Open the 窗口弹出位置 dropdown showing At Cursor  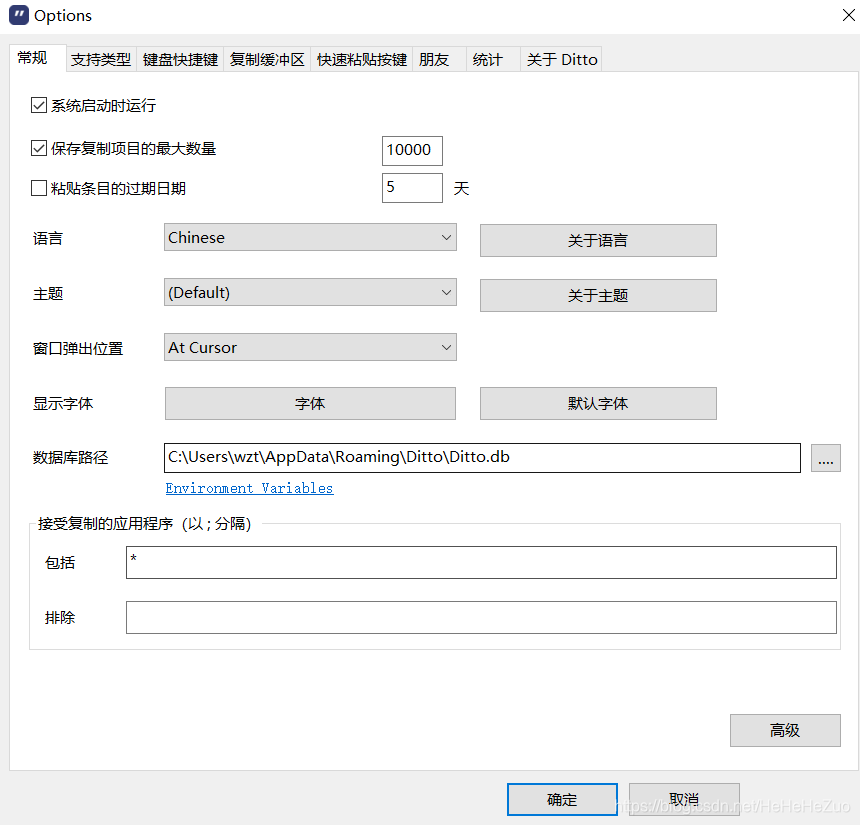[310, 347]
